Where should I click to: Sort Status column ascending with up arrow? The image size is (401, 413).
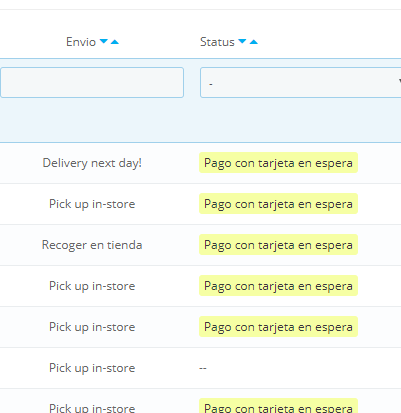[254, 42]
